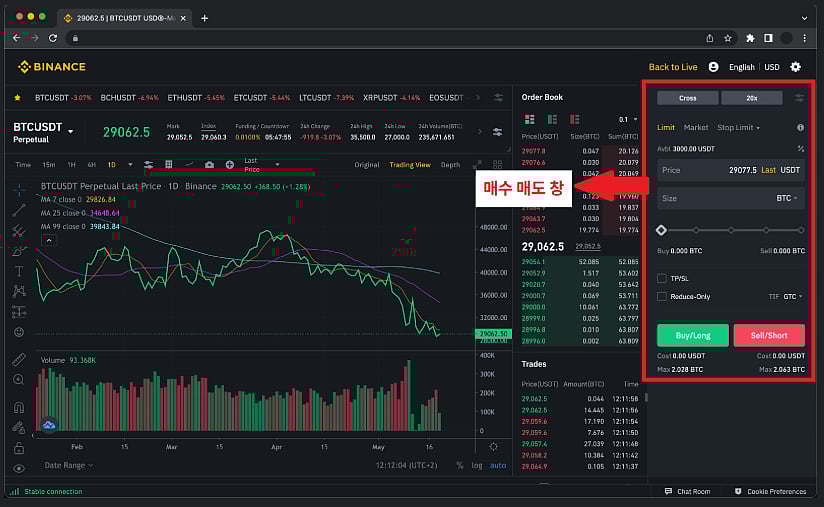The height and width of the screenshot is (507, 824).
Task: Take a chart snapshot with camera icon
Action: [209, 164]
